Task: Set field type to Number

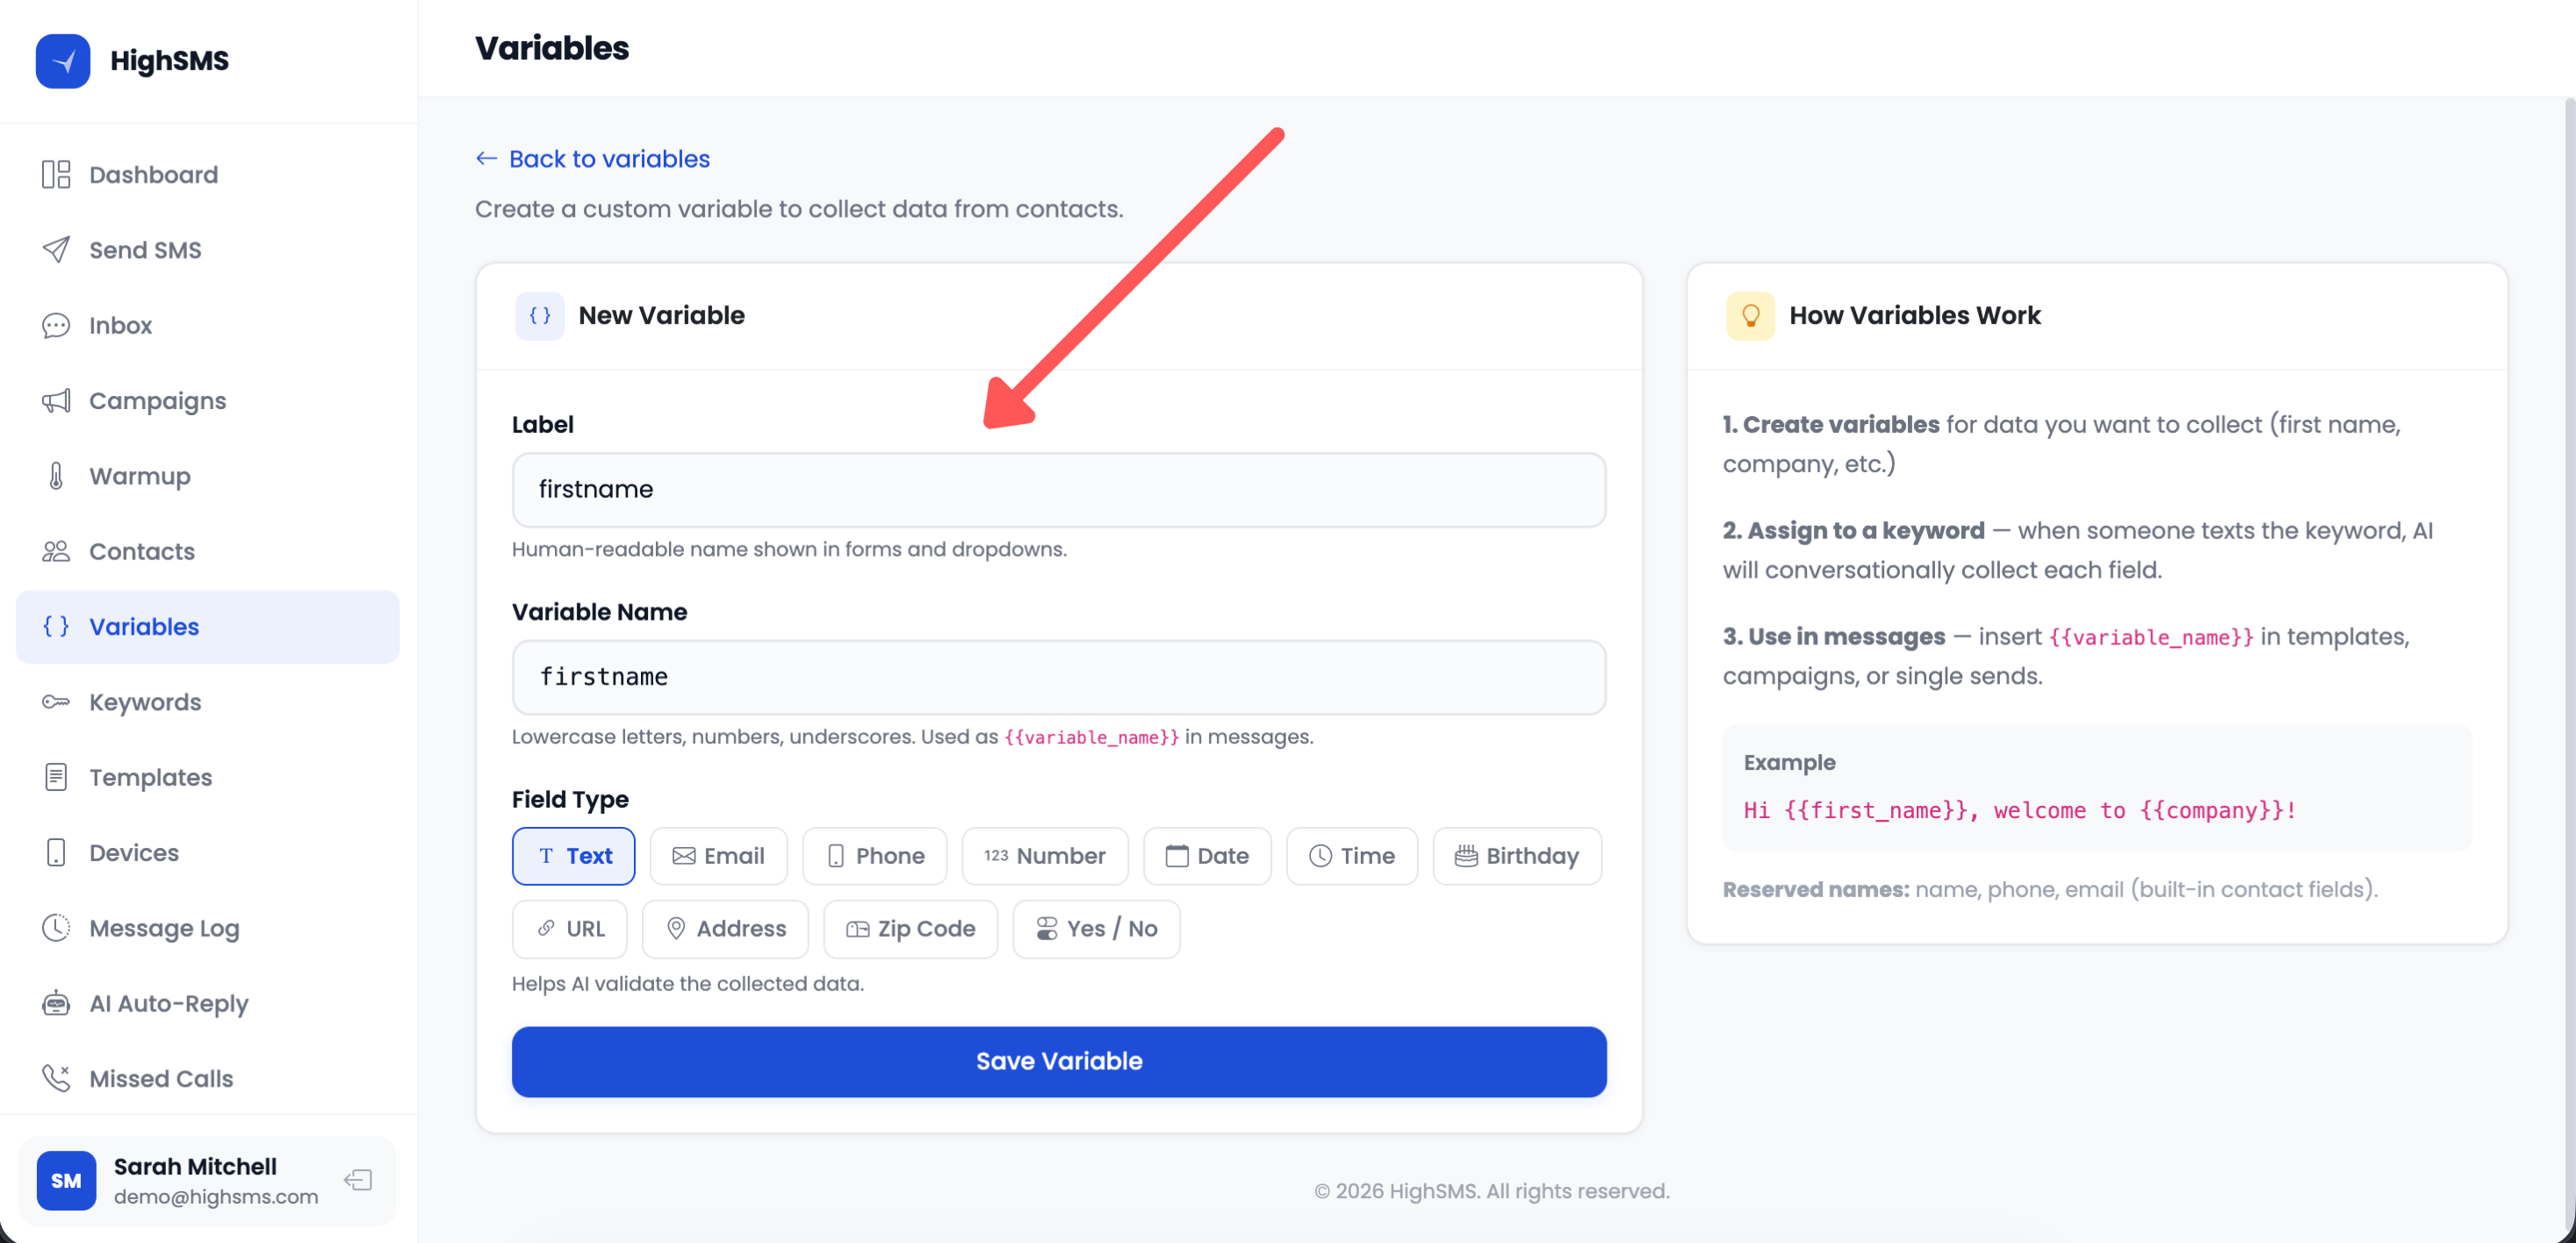Action: coord(1044,856)
